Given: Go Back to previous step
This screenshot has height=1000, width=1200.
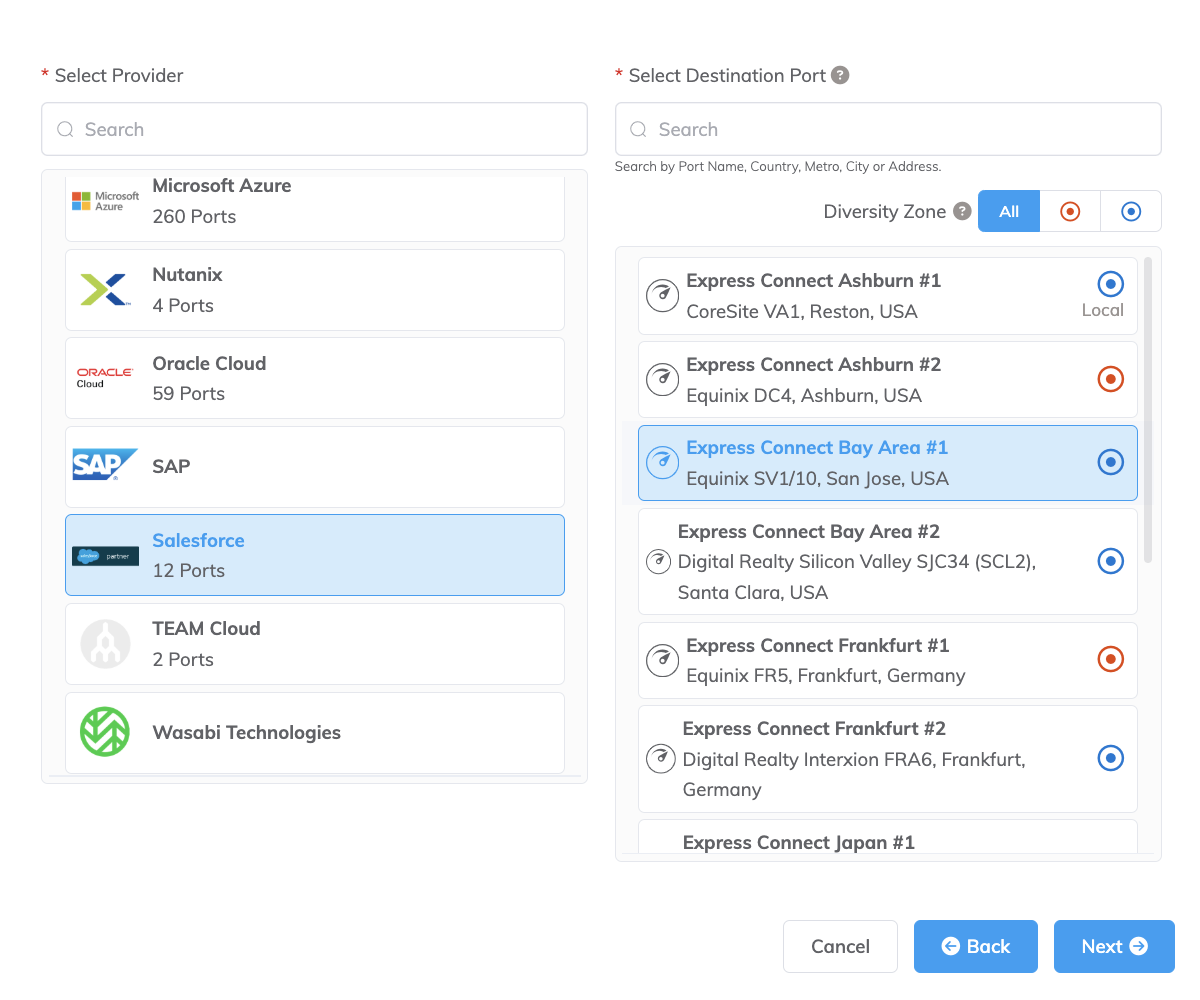Looking at the screenshot, I should 975,946.
